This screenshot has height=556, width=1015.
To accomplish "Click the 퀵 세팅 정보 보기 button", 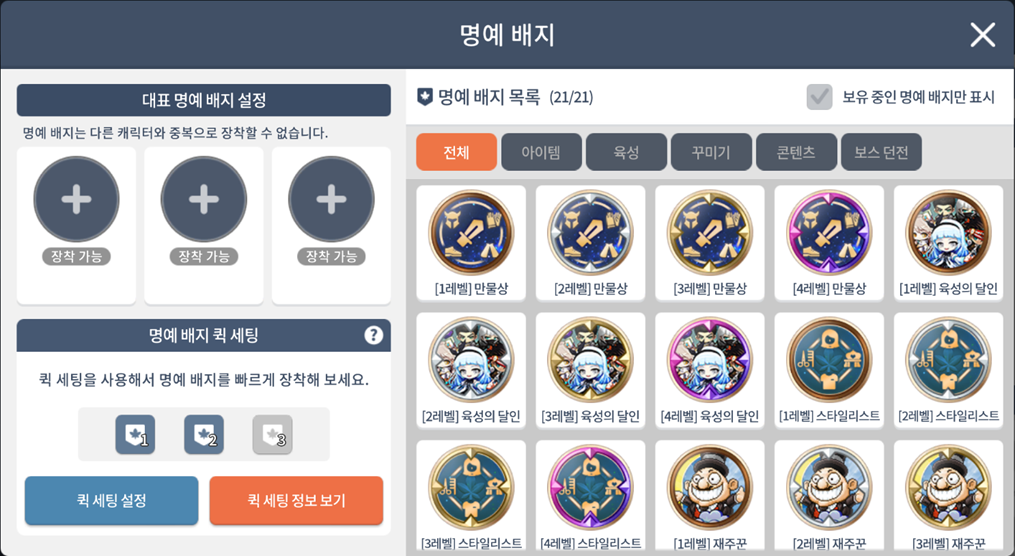I will (296, 500).
